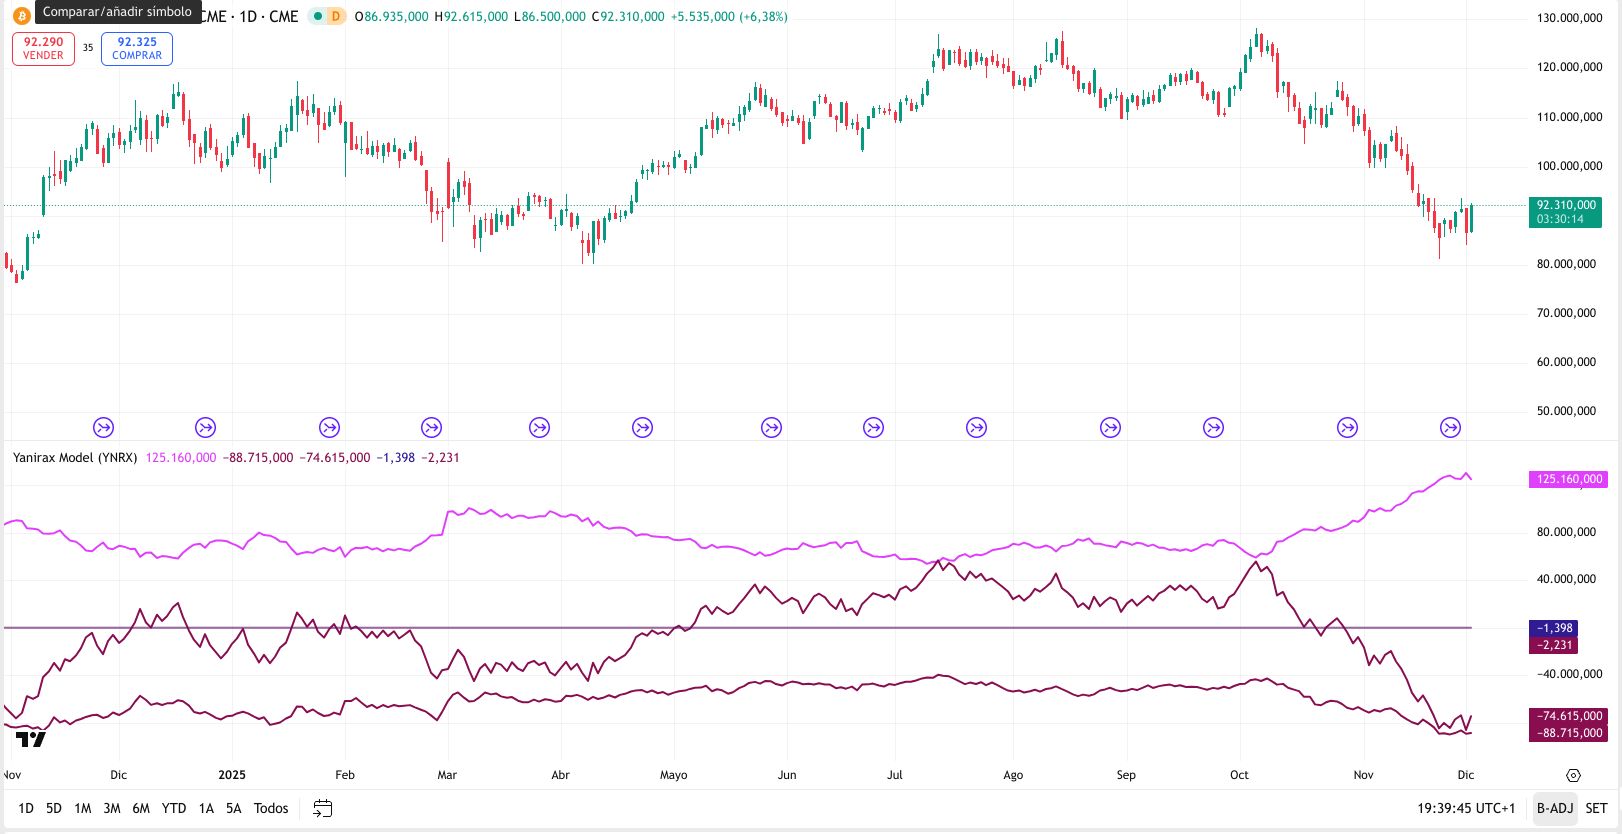Viewport: 1622px width, 834px height.
Task: Switch to the Todos time range
Action: click(271, 808)
